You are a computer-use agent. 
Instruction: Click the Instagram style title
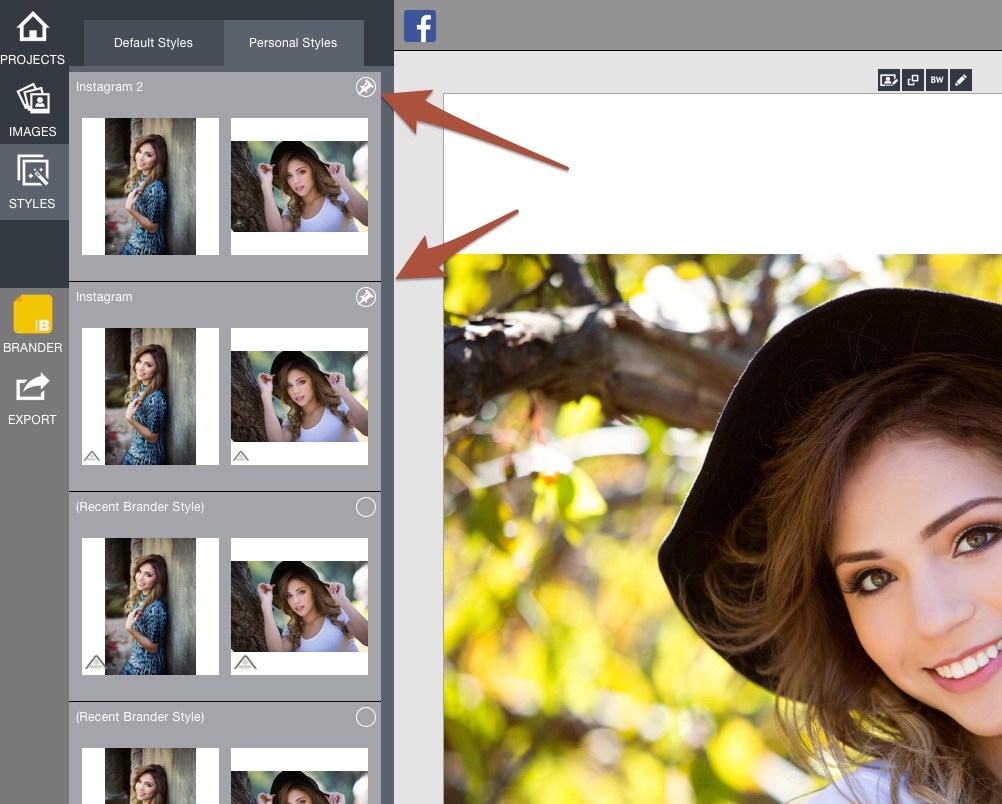(x=104, y=297)
